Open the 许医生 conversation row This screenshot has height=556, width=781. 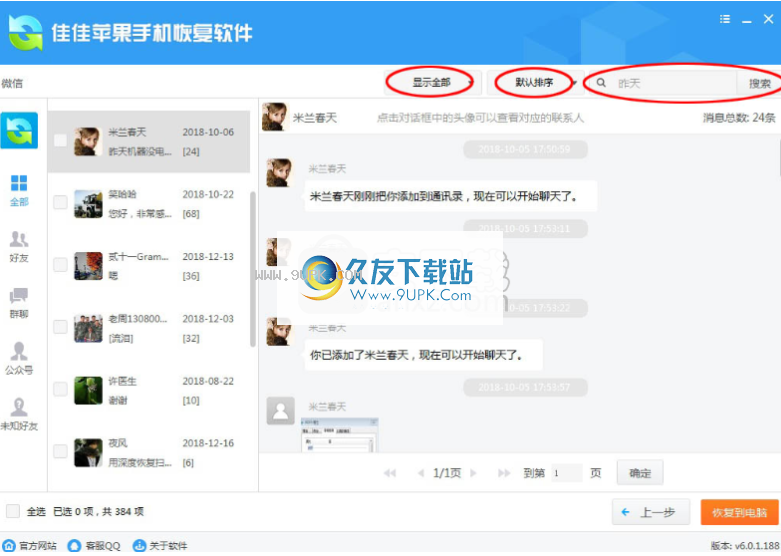point(149,391)
